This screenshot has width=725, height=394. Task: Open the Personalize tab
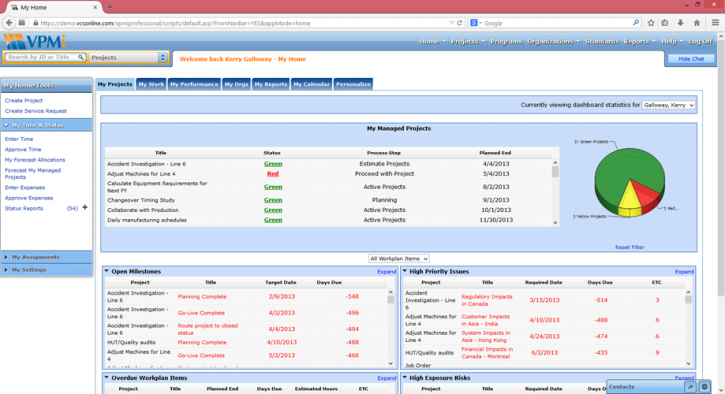353,84
